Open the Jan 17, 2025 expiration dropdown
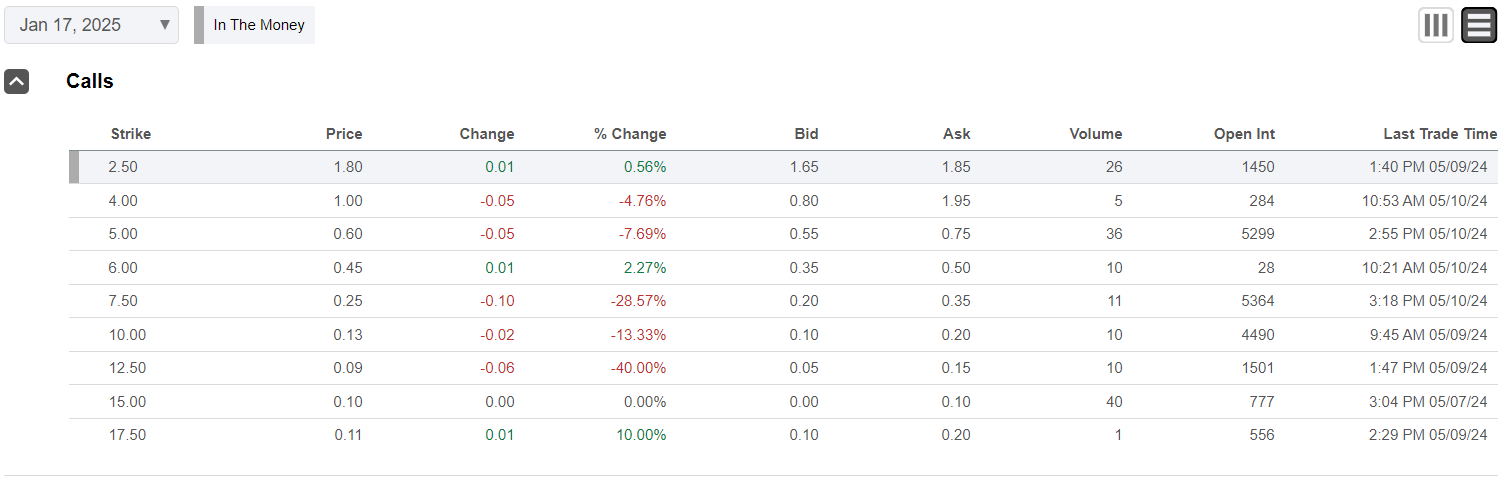Image resolution: width=1501 pixels, height=481 pixels. [x=91, y=25]
